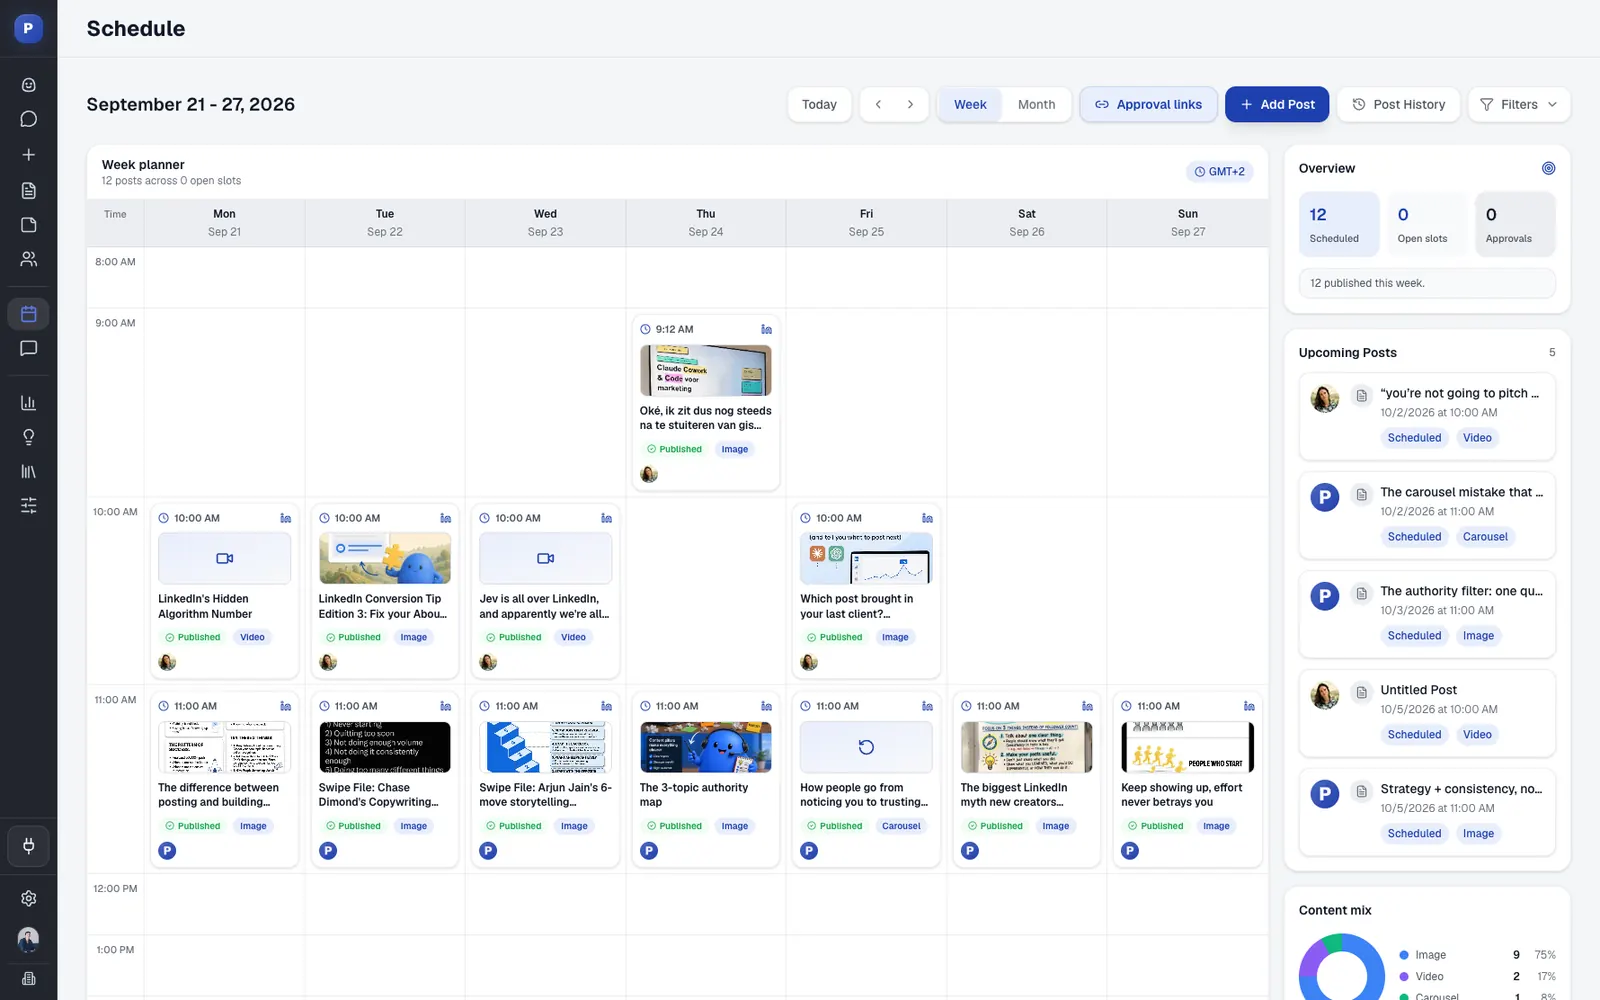Viewport: 1600px width, 1000px height.
Task: Click the P logo in the top-left corner
Action: point(28,28)
